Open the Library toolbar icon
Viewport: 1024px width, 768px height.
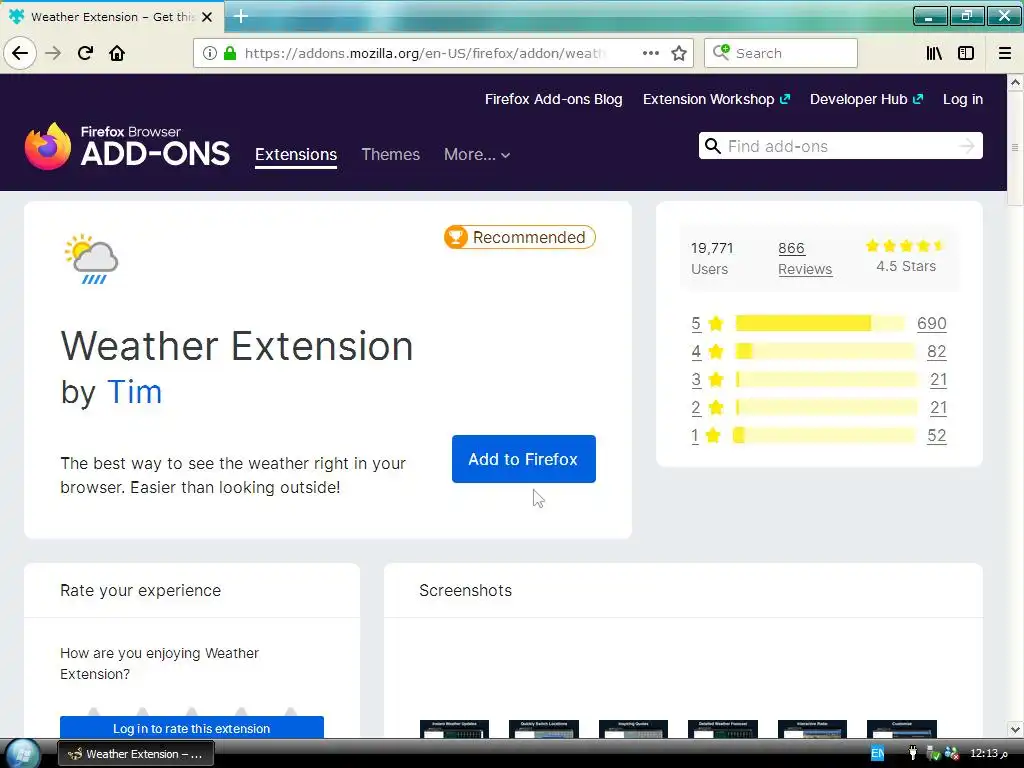coord(934,53)
